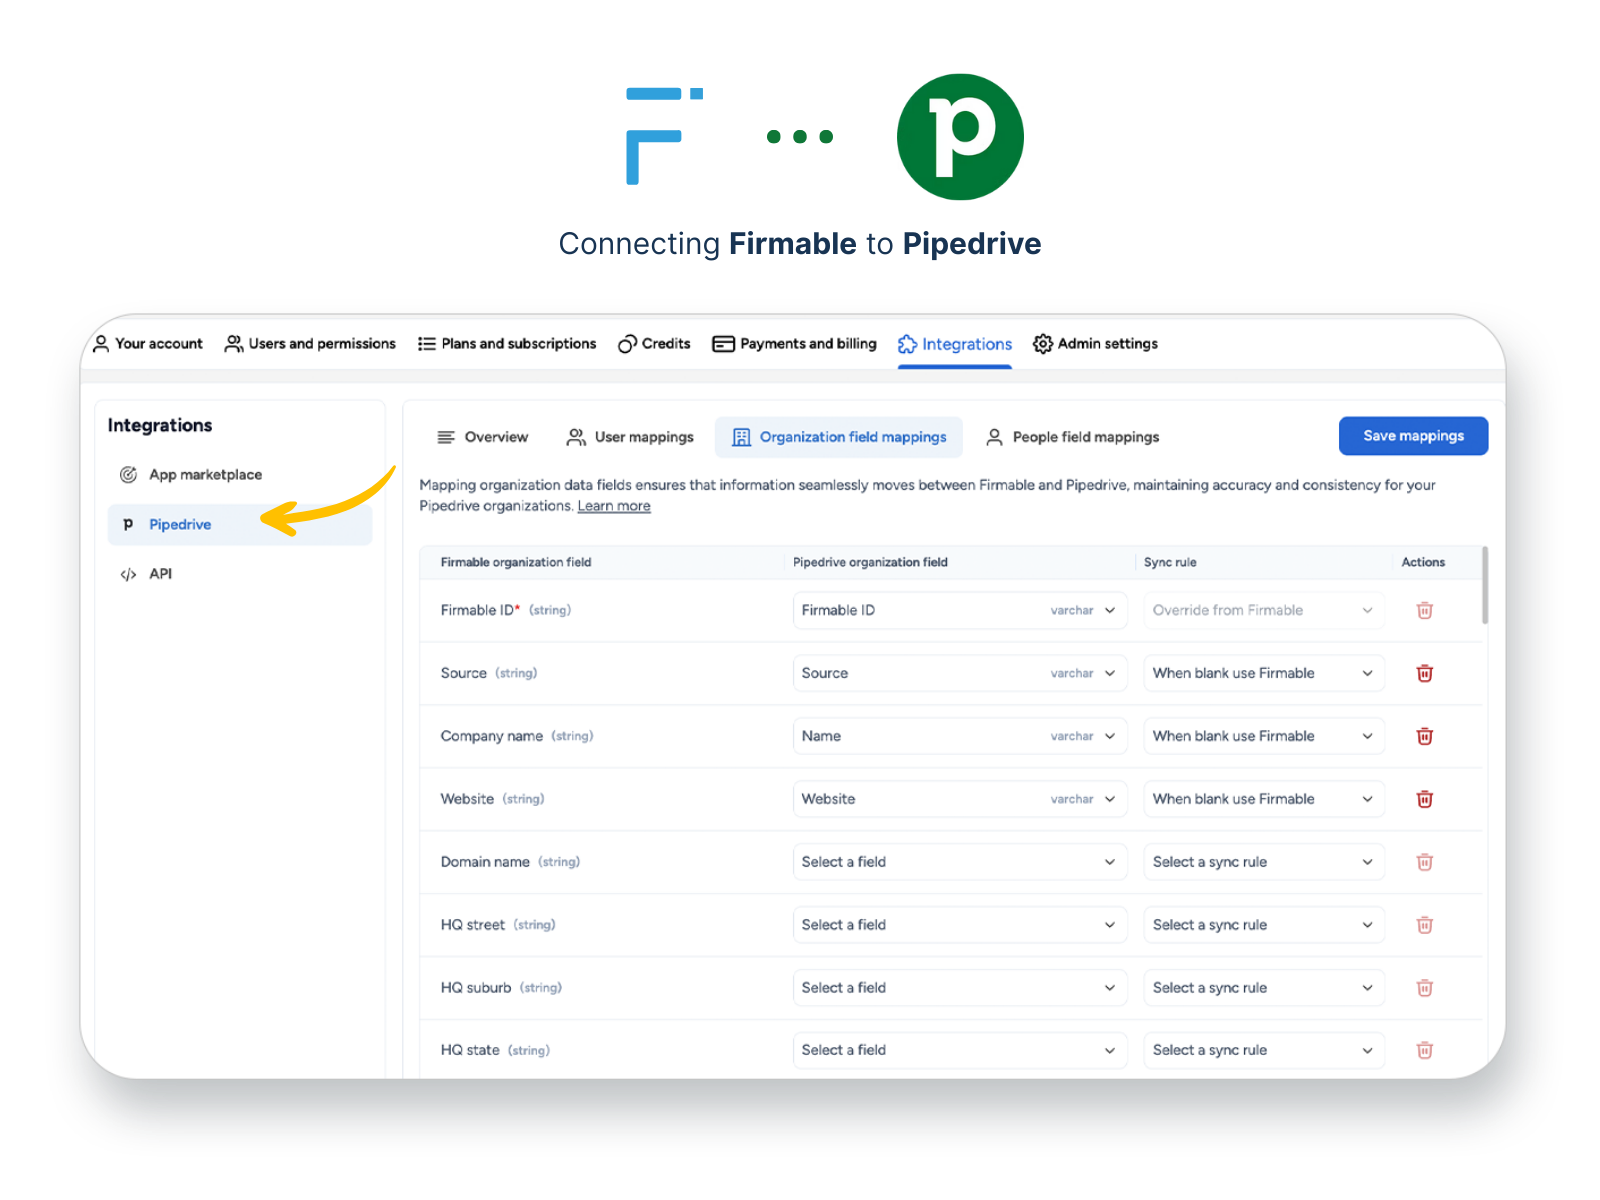The image size is (1600, 1200).
Task: Delete the Website mapping row
Action: [x=1424, y=799]
